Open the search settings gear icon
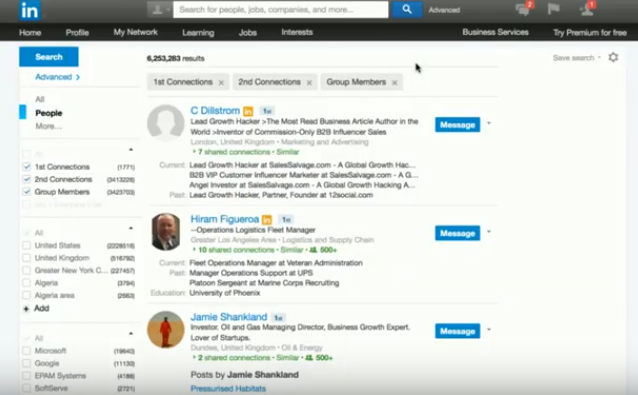The width and height of the screenshot is (638, 395). (x=613, y=57)
